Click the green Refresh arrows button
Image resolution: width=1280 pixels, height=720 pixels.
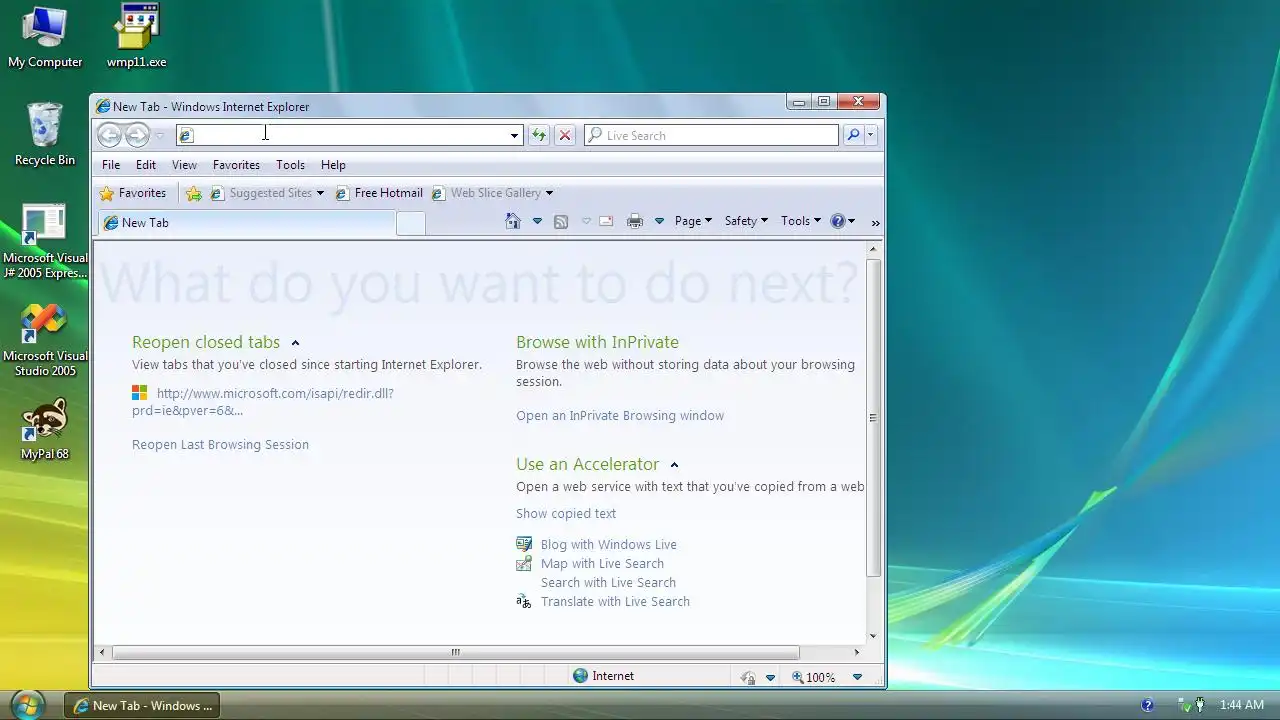point(538,135)
